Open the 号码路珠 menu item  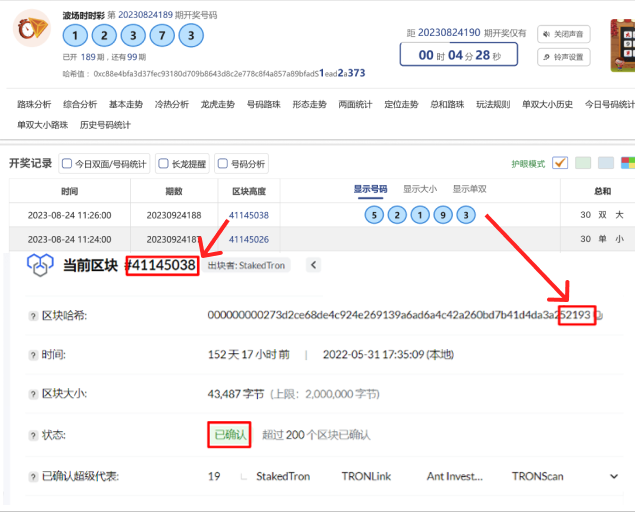click(x=264, y=104)
